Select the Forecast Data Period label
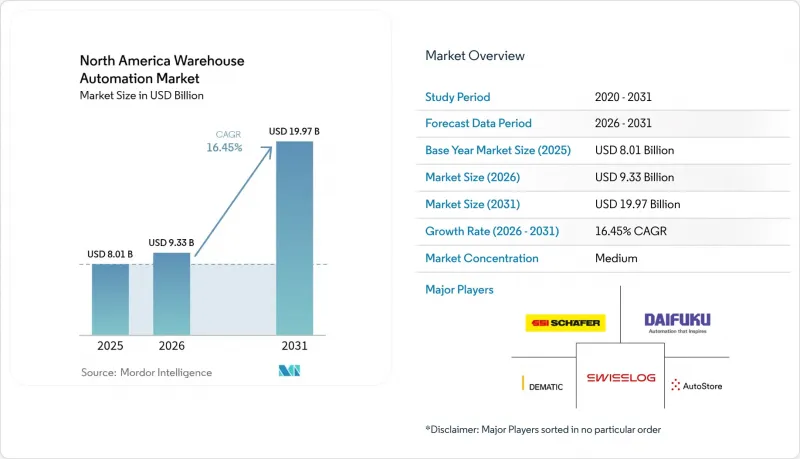This screenshot has width=800, height=459. 478,123
